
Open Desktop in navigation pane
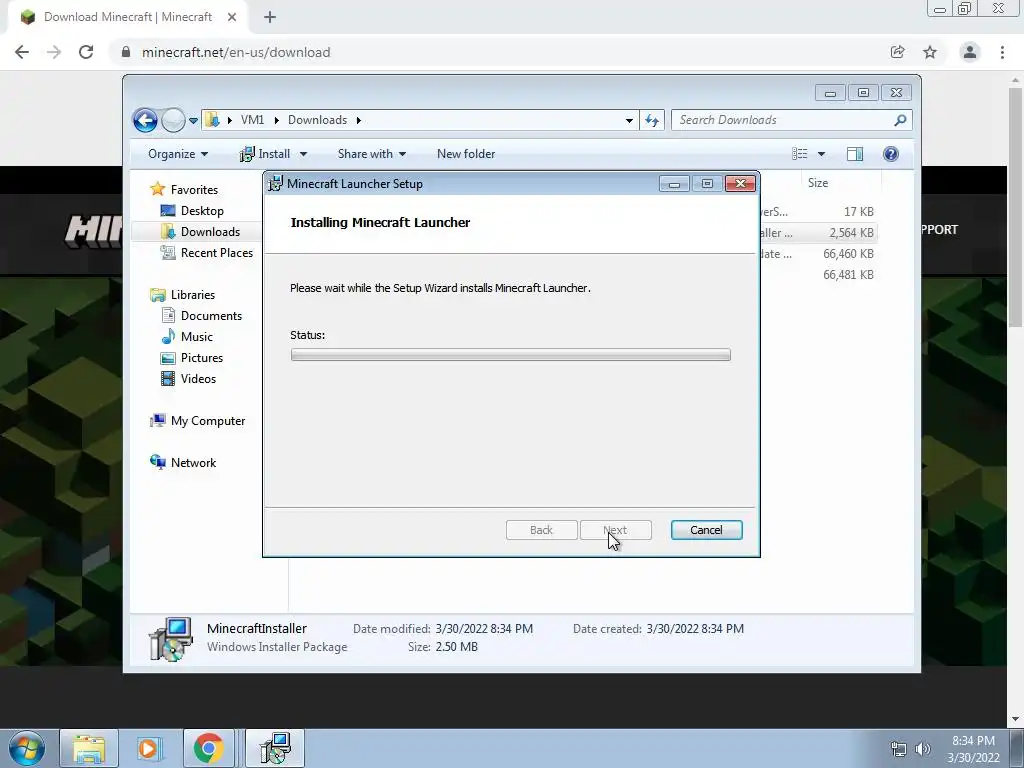202,211
